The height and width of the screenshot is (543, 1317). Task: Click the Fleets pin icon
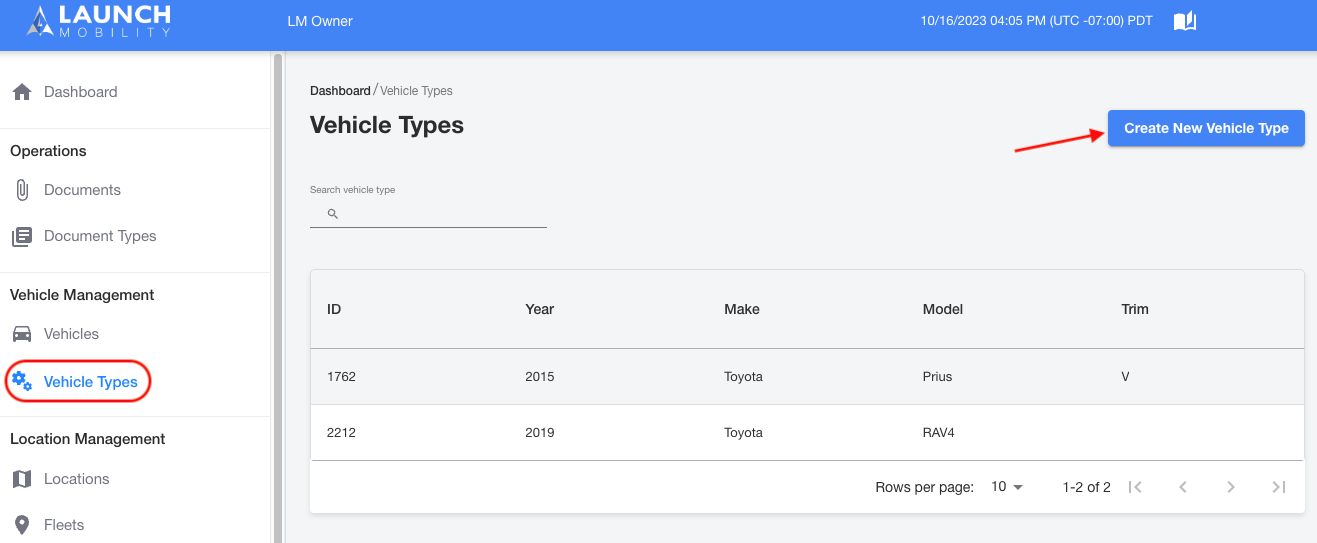click(x=22, y=525)
